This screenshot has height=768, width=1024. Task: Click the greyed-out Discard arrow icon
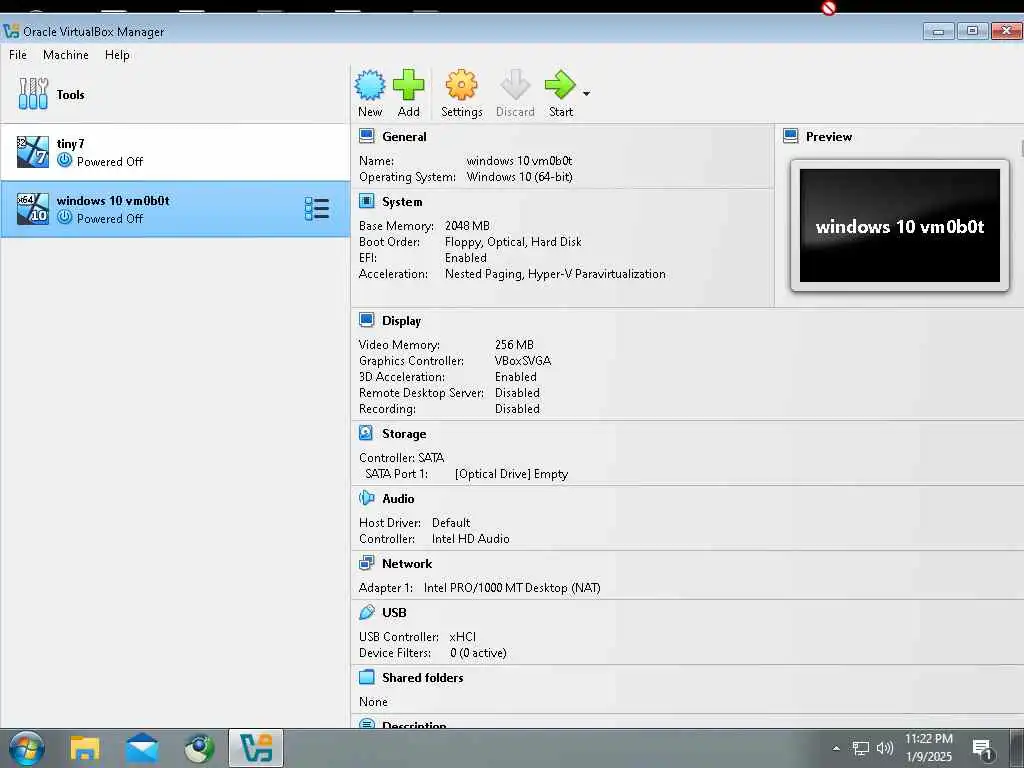(x=515, y=85)
